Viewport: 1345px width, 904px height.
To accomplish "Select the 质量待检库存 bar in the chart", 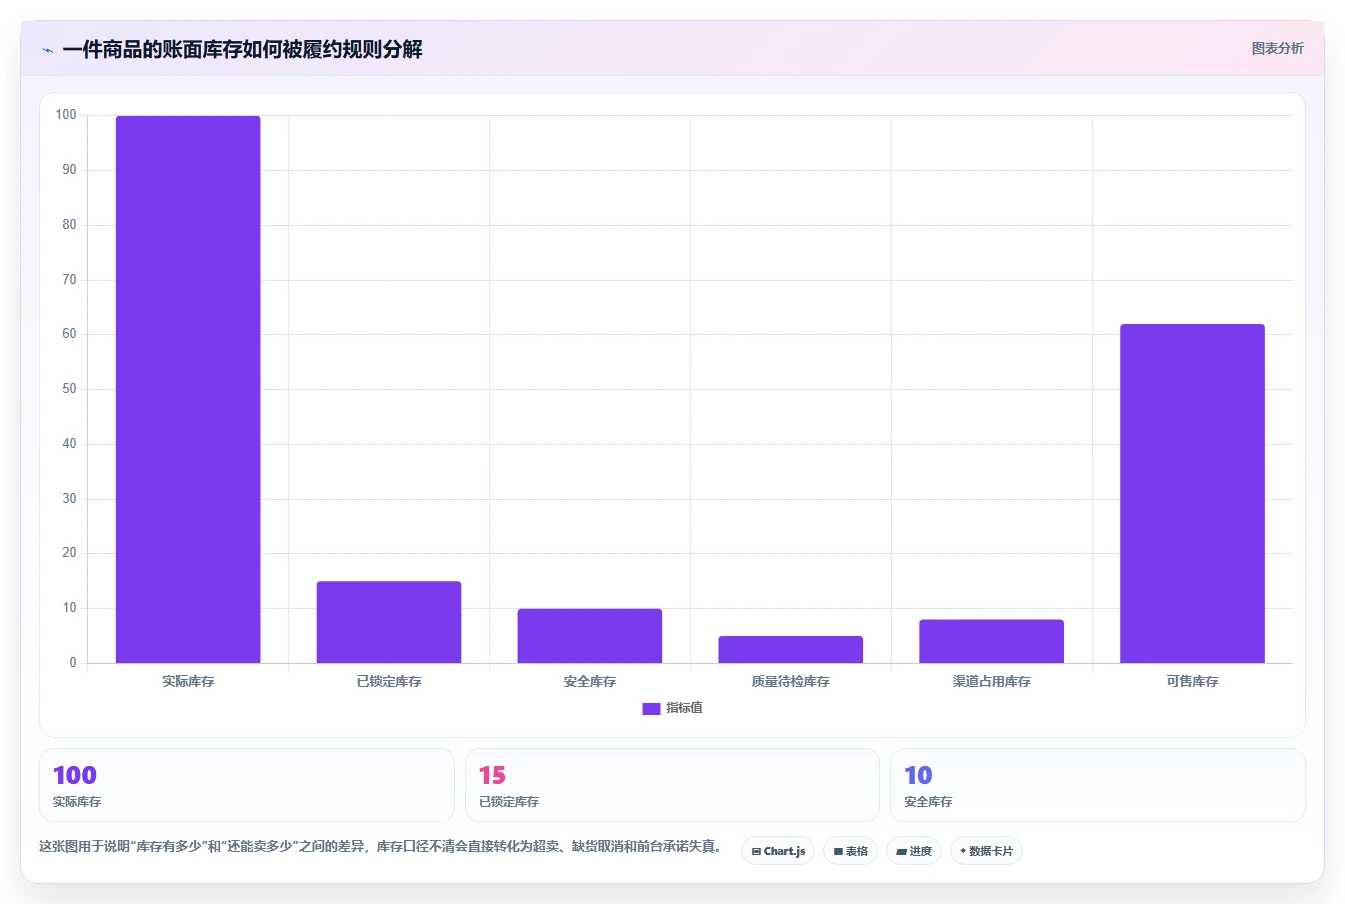I will pos(791,649).
